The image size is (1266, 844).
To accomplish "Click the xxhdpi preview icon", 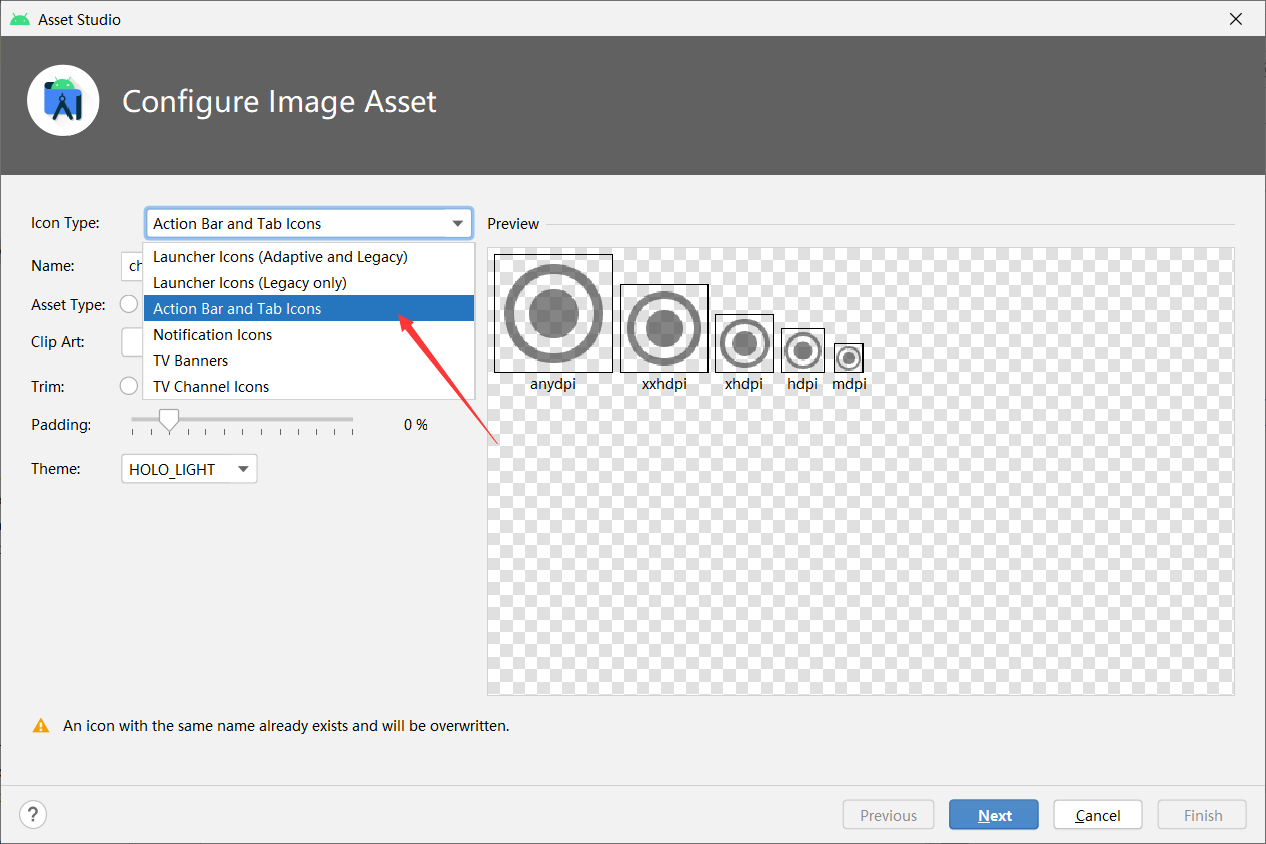I will pyautogui.click(x=664, y=328).
